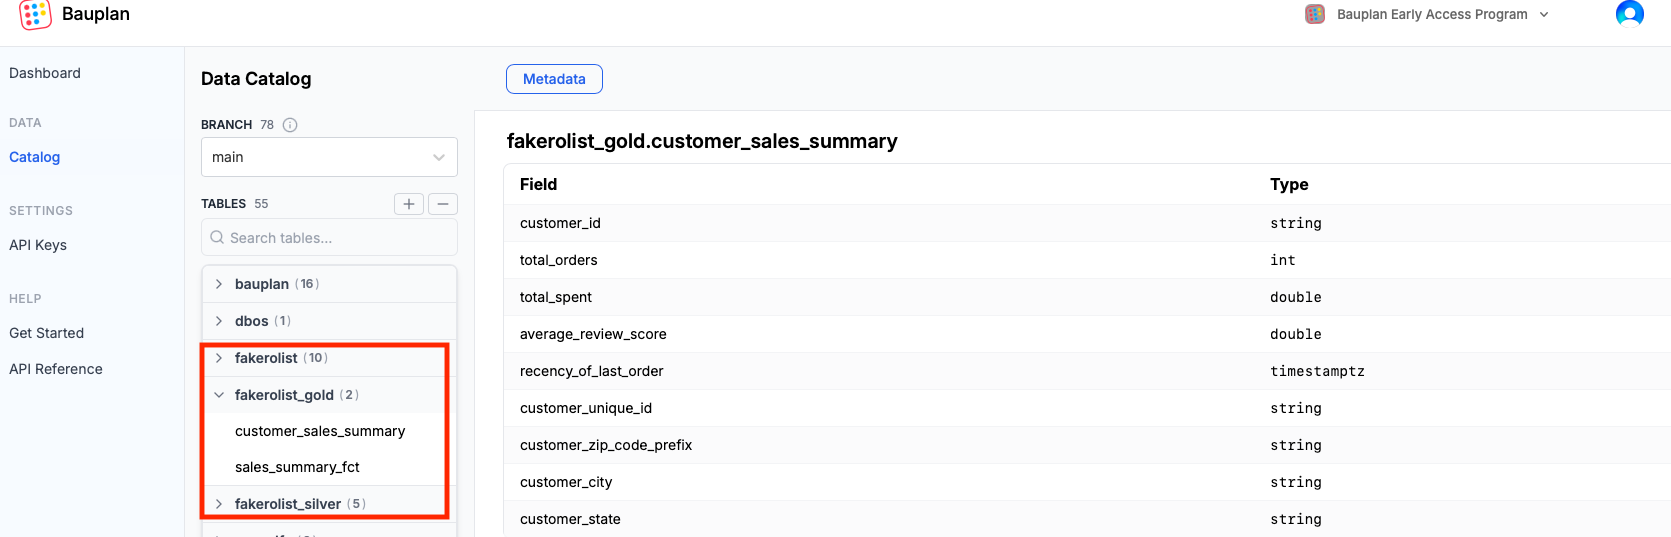Click the search magnifier icon
Image resolution: width=1671 pixels, height=537 pixels.
(217, 238)
